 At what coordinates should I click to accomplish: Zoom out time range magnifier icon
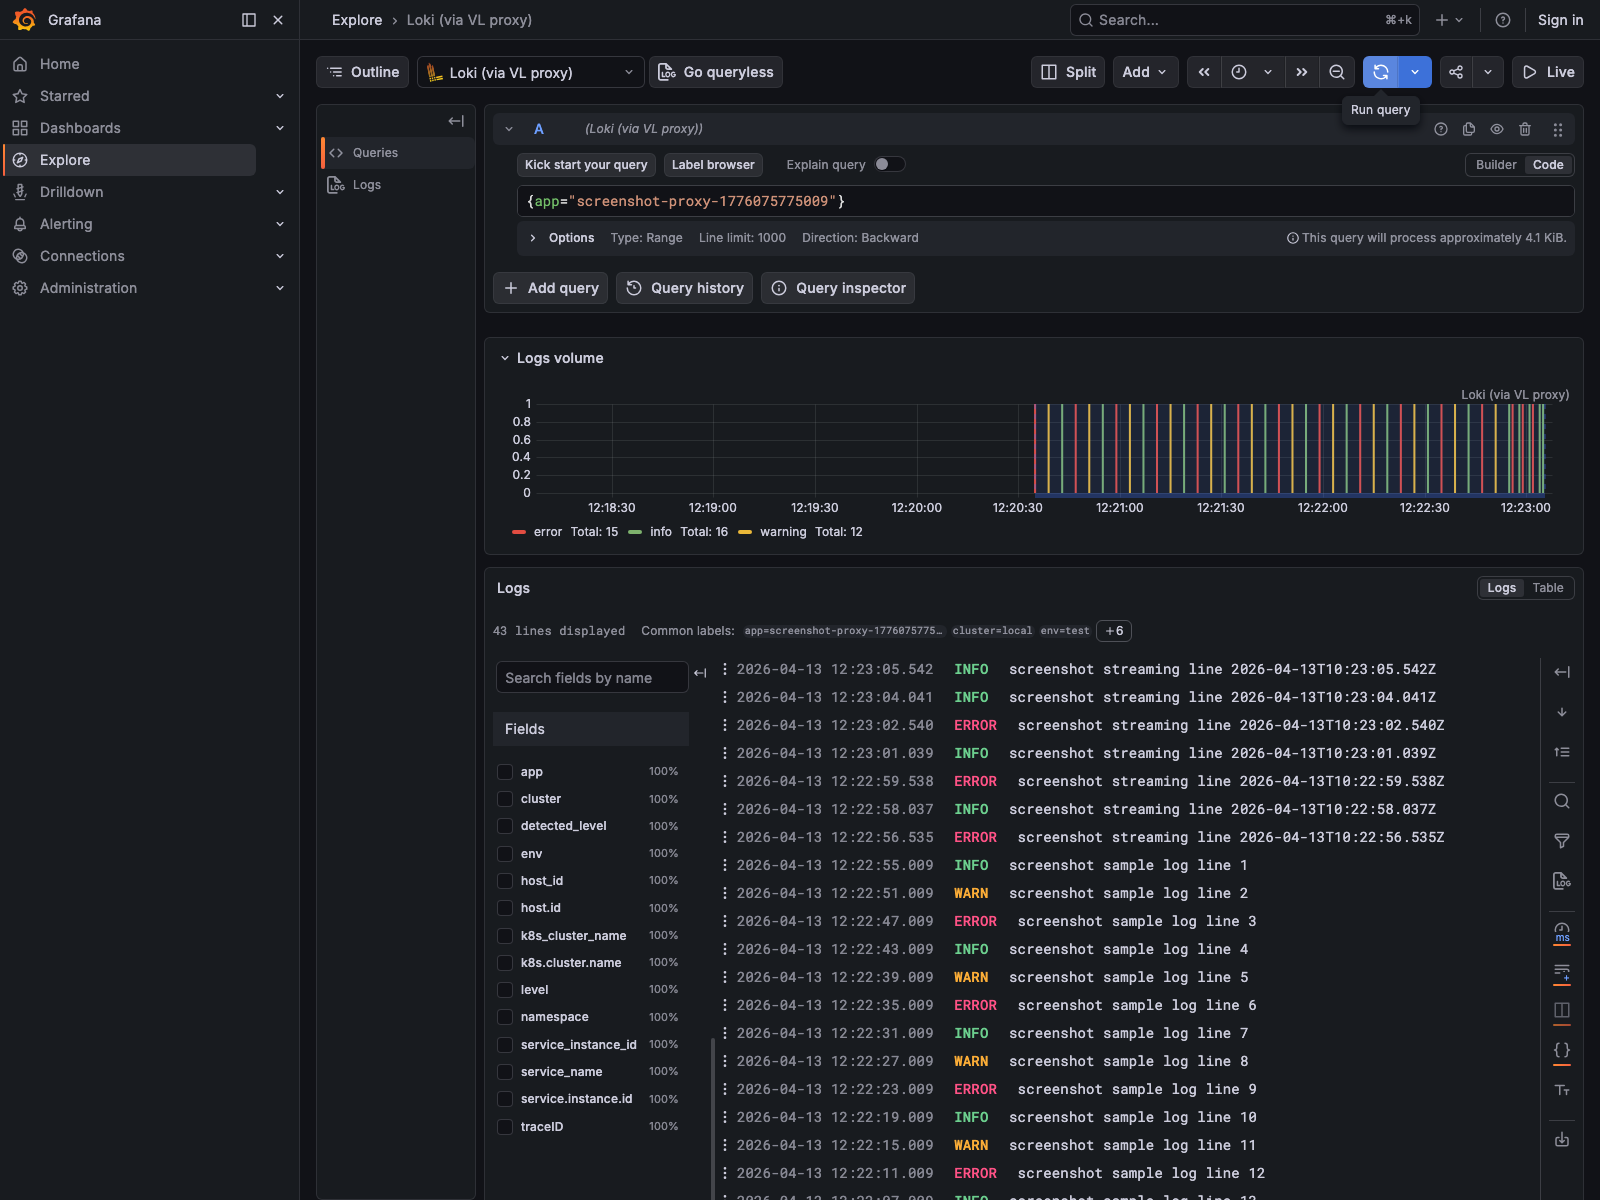coord(1337,72)
